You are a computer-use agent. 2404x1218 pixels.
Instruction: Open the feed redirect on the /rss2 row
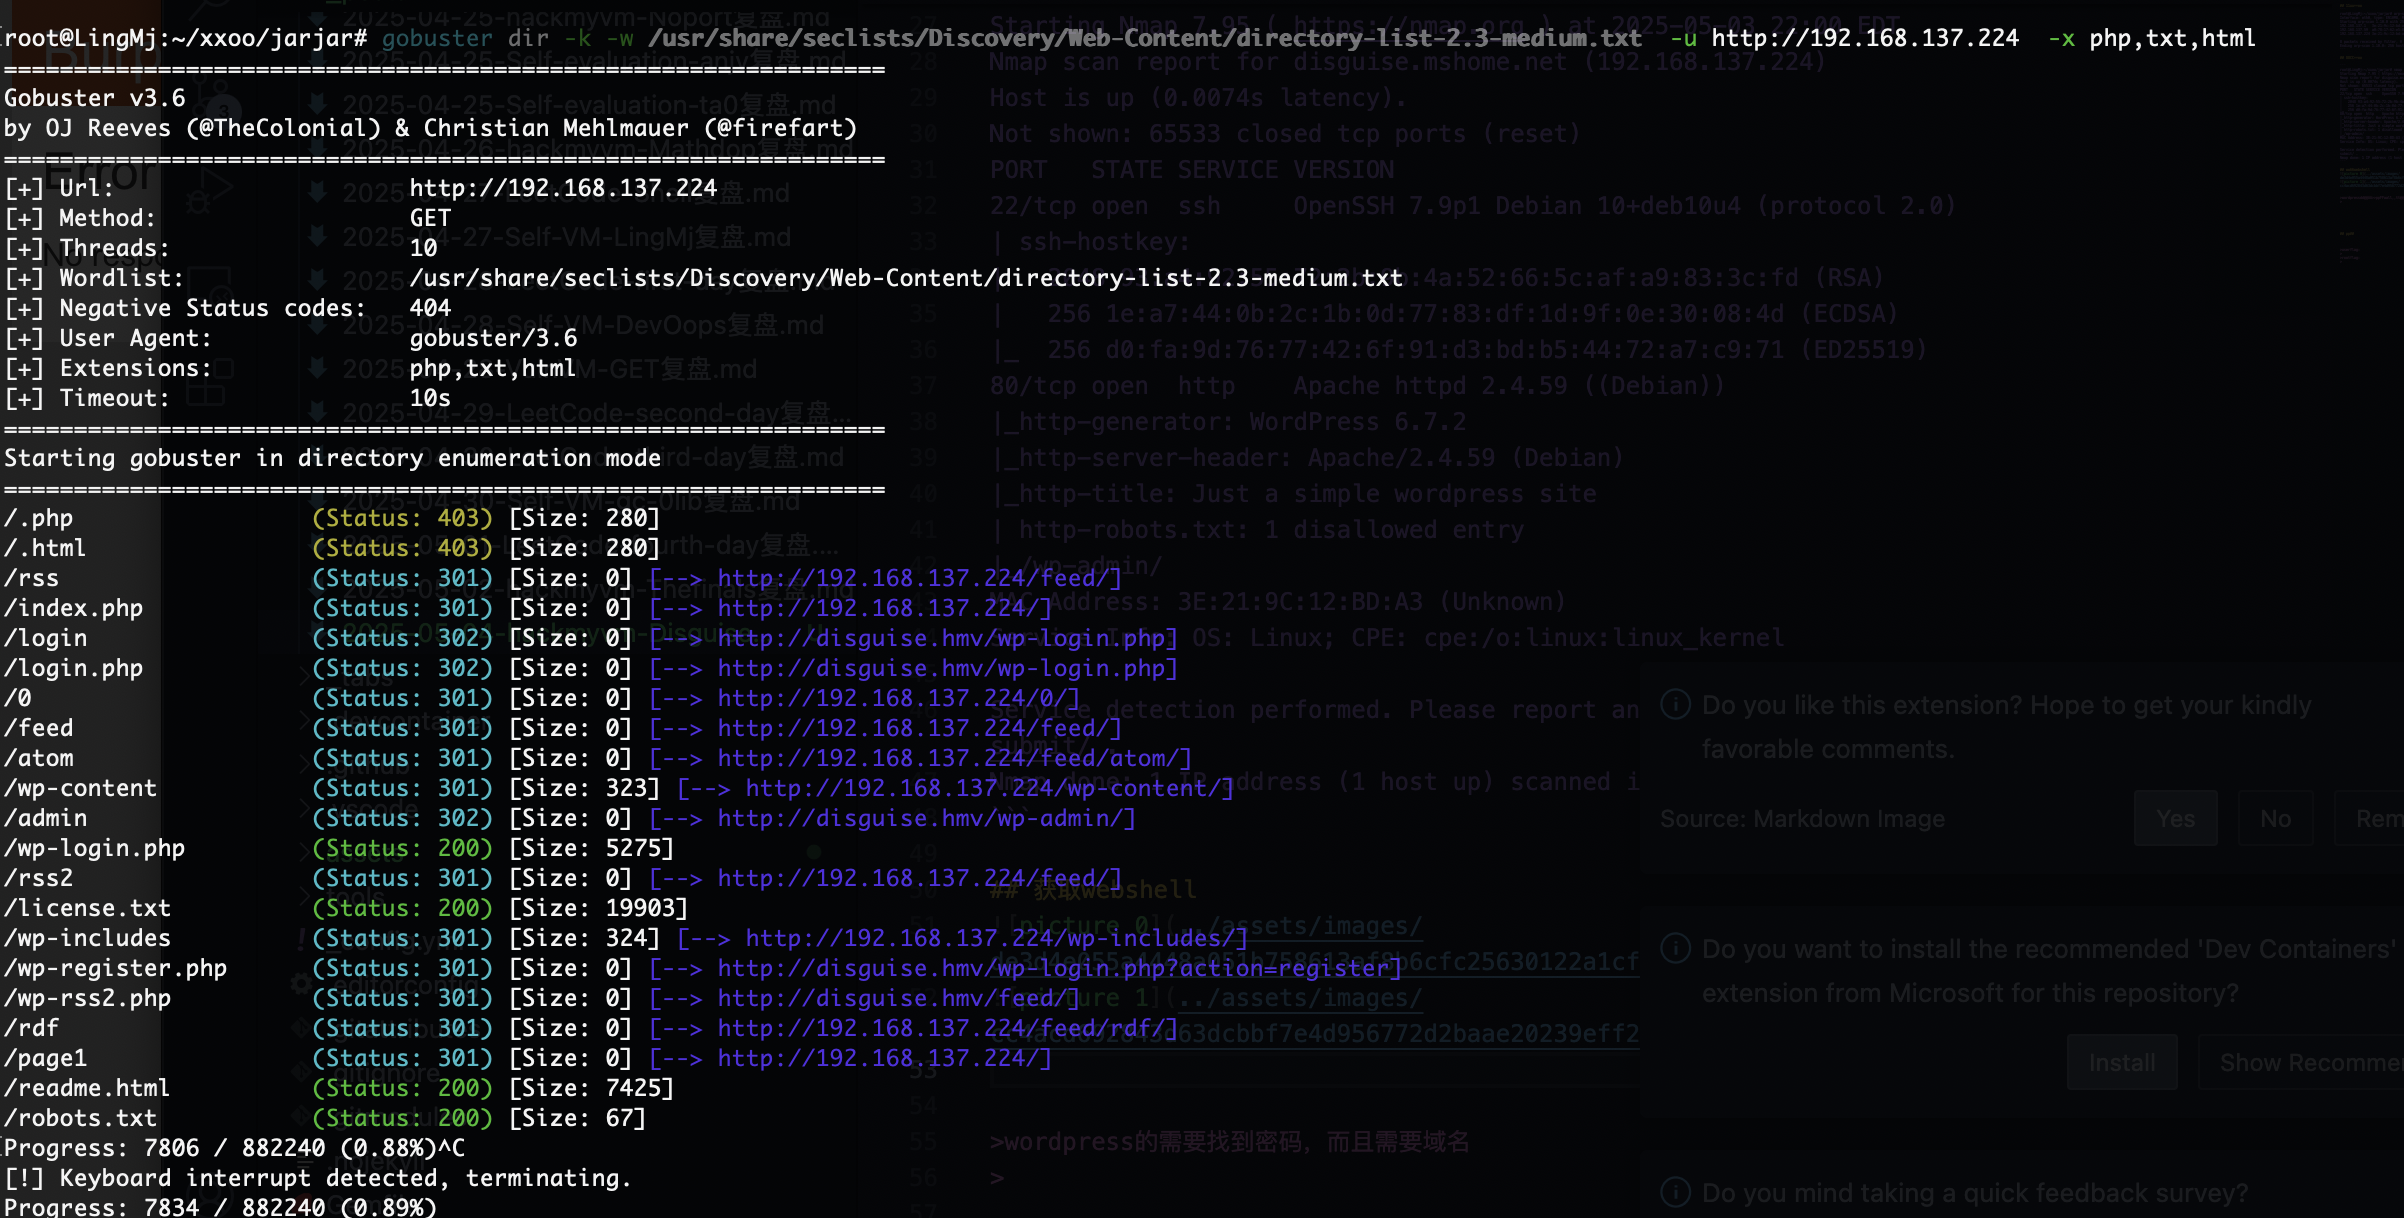(913, 878)
